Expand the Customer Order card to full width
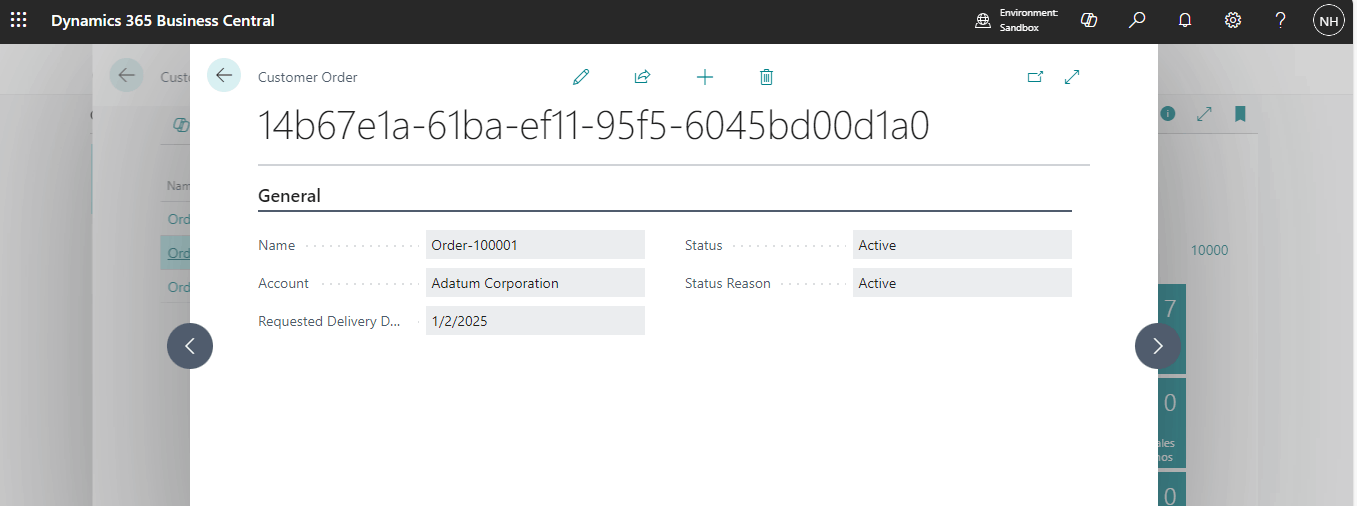 pyautogui.click(x=1073, y=77)
